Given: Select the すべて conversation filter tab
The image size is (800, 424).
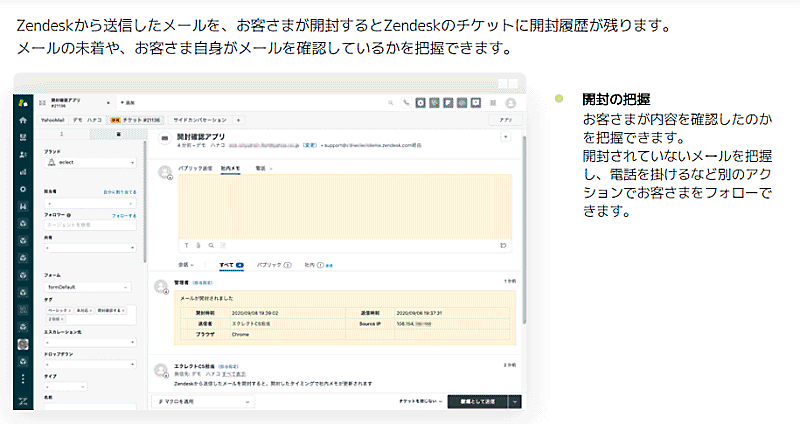Looking at the screenshot, I should (x=229, y=267).
